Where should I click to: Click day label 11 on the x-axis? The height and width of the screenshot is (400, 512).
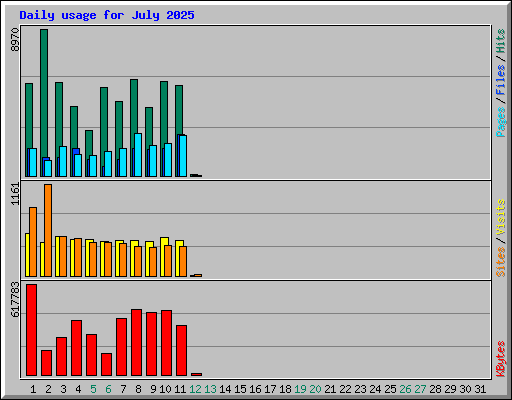pos(180,389)
